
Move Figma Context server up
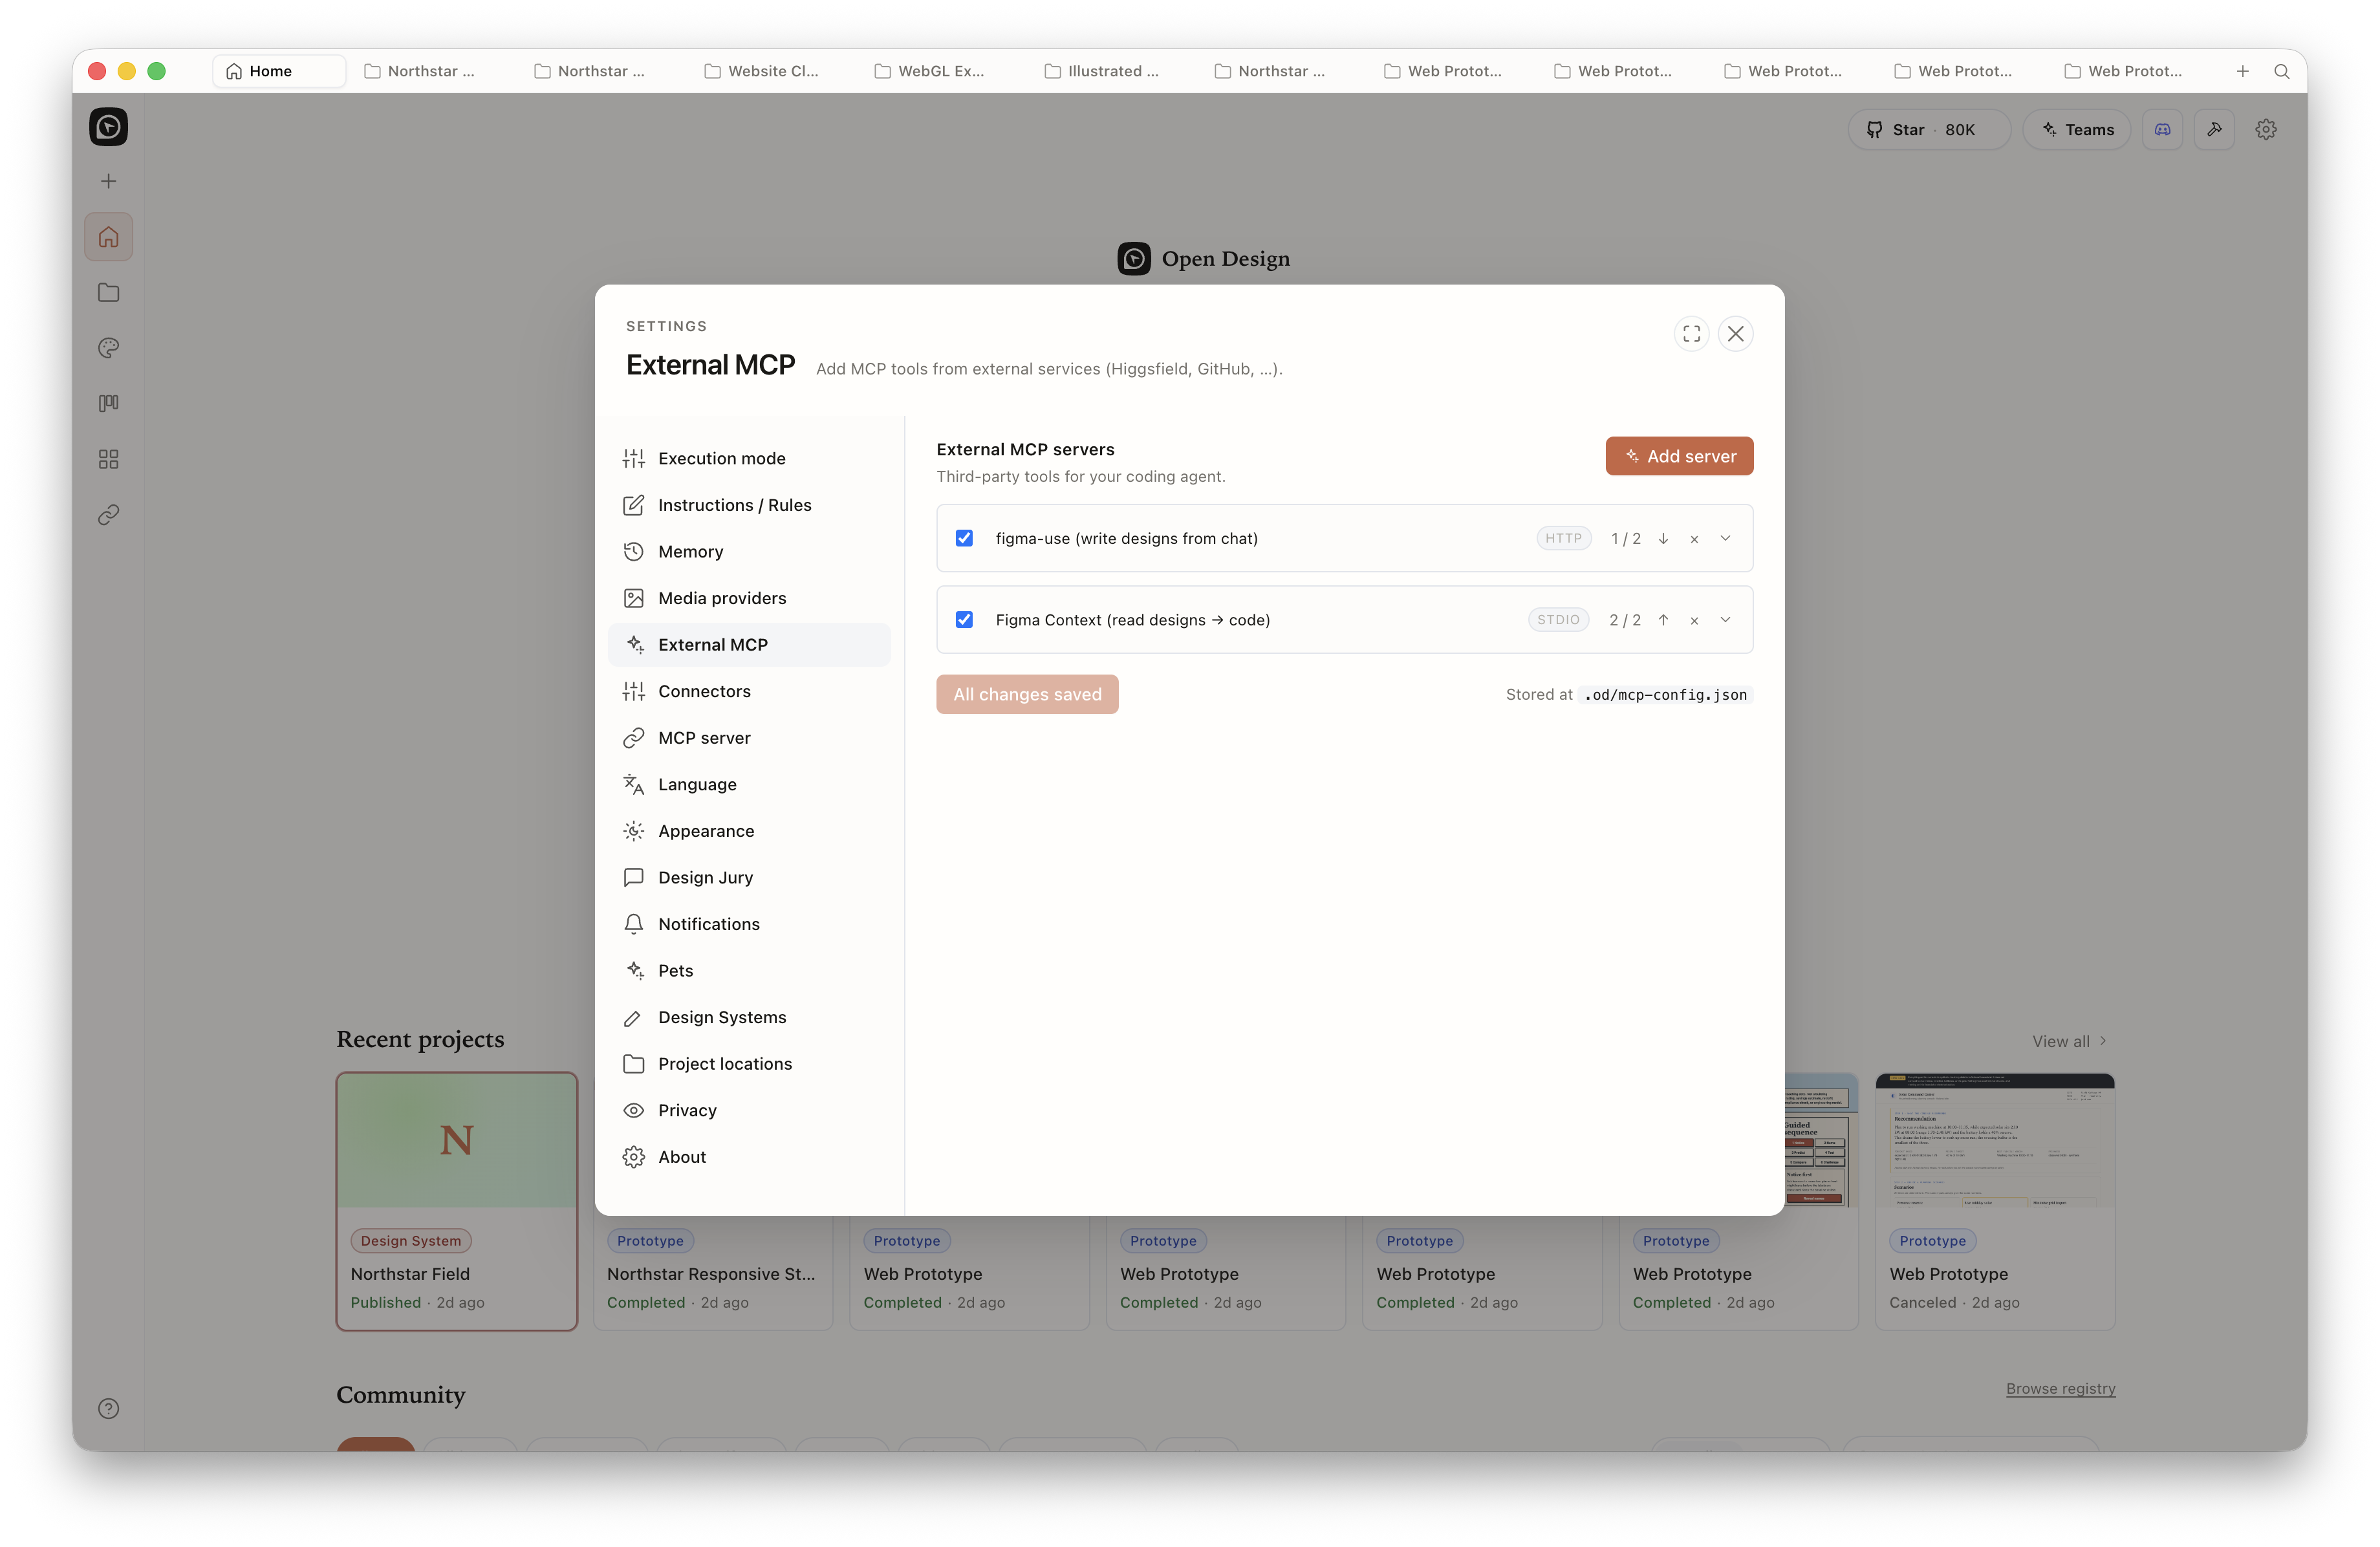tap(1663, 620)
